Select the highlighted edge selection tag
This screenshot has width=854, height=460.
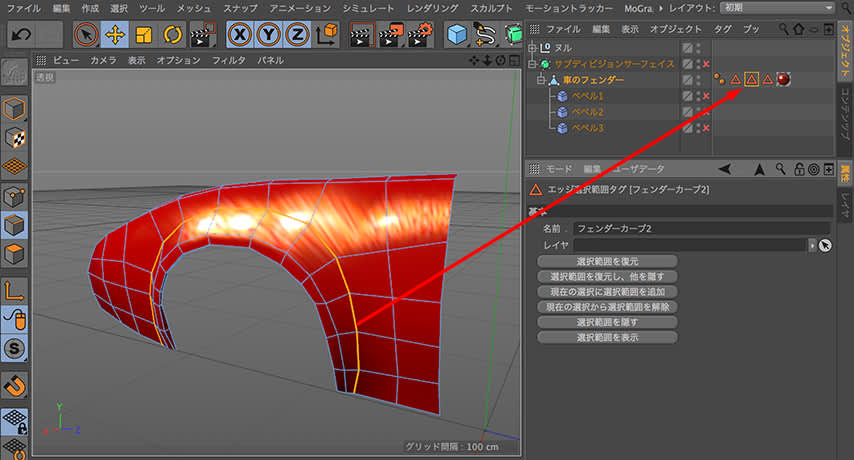coord(751,79)
